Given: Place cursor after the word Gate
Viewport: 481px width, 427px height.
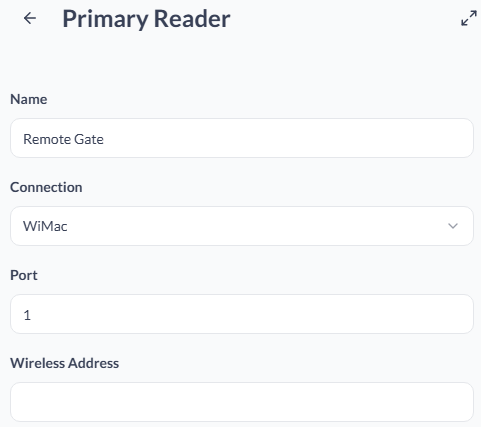Looking at the screenshot, I should [105, 139].
